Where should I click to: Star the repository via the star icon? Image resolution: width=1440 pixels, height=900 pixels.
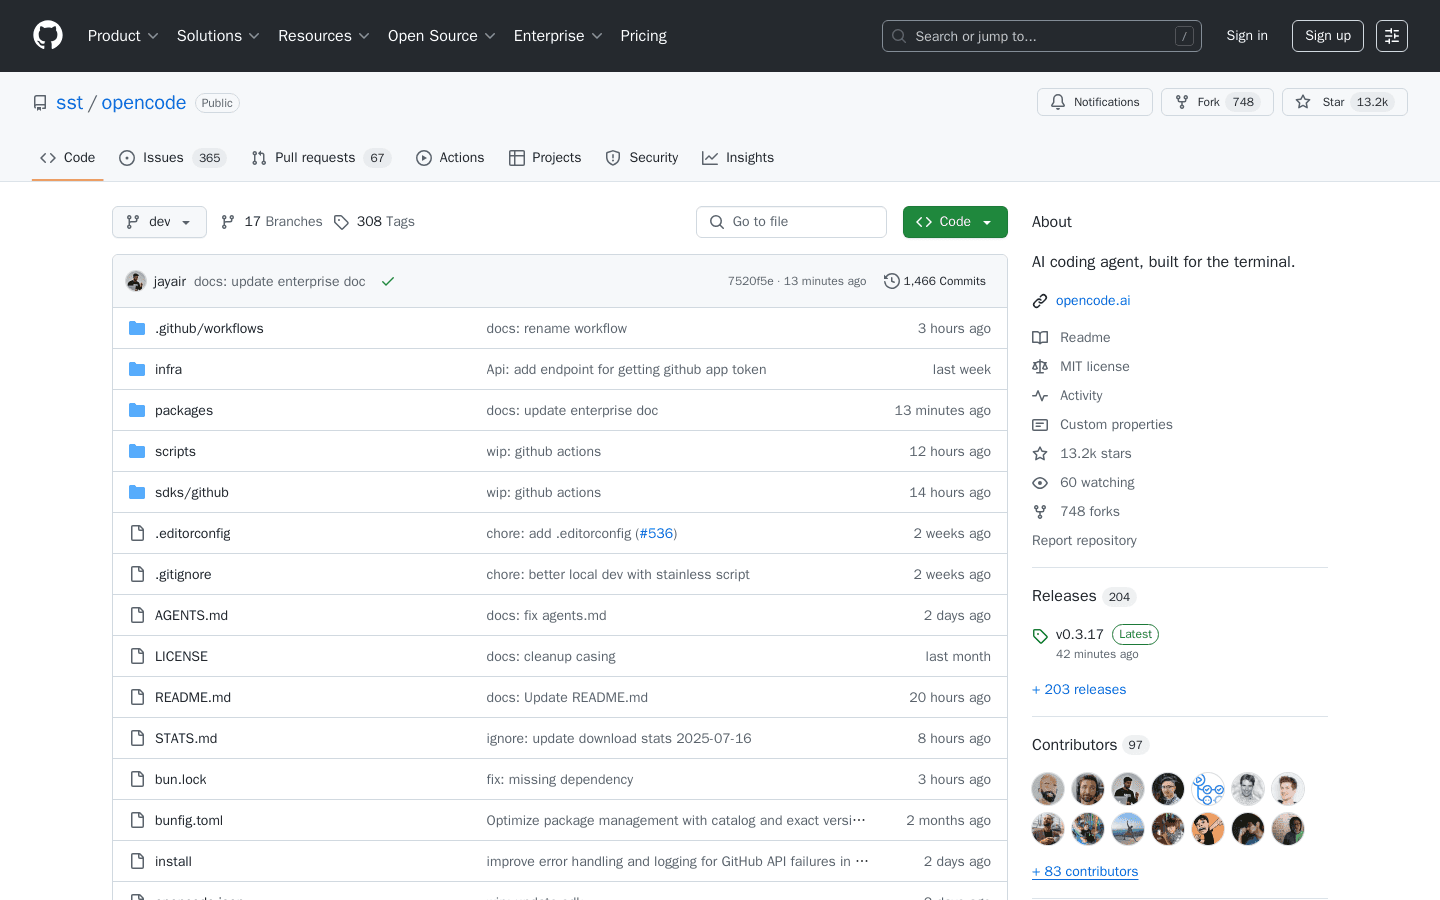coord(1302,101)
